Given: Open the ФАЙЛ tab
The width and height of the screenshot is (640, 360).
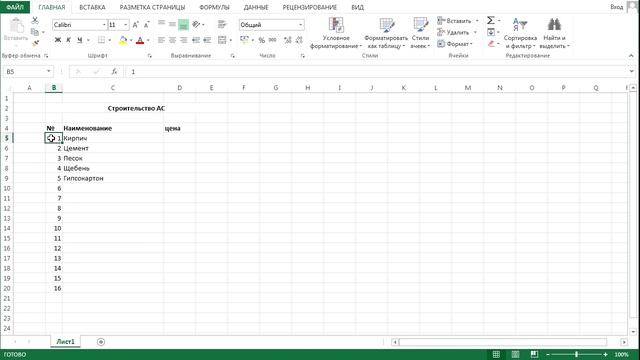Looking at the screenshot, I should [15, 7].
